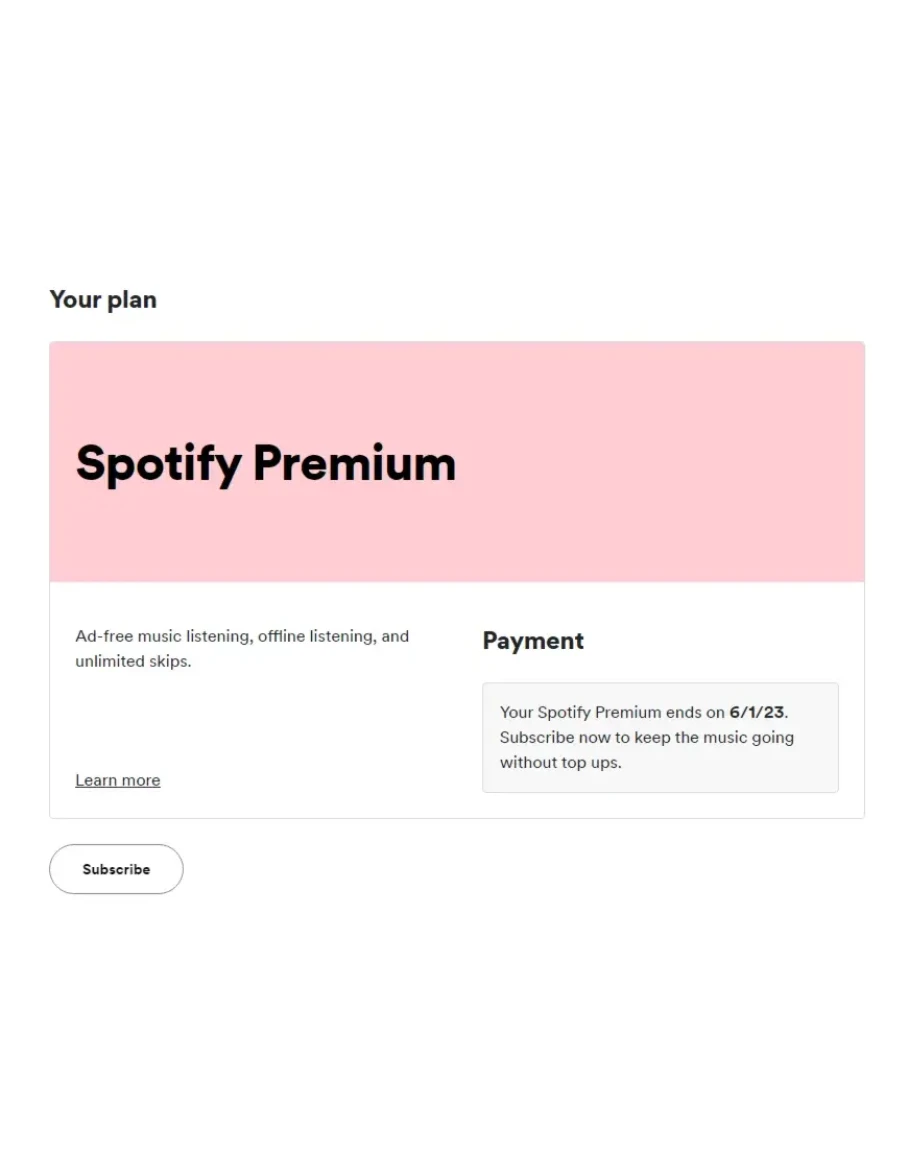910x1155 pixels.
Task: Click the "without top ups" text
Action: pyautogui.click(x=560, y=762)
